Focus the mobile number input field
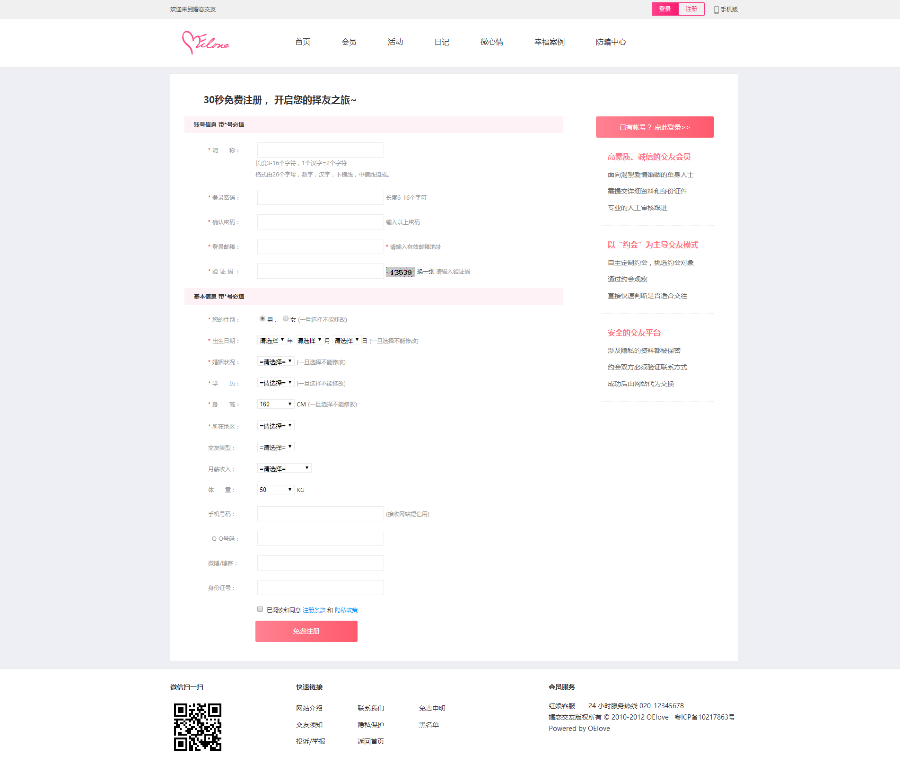This screenshot has height=764, width=900. coord(320,514)
